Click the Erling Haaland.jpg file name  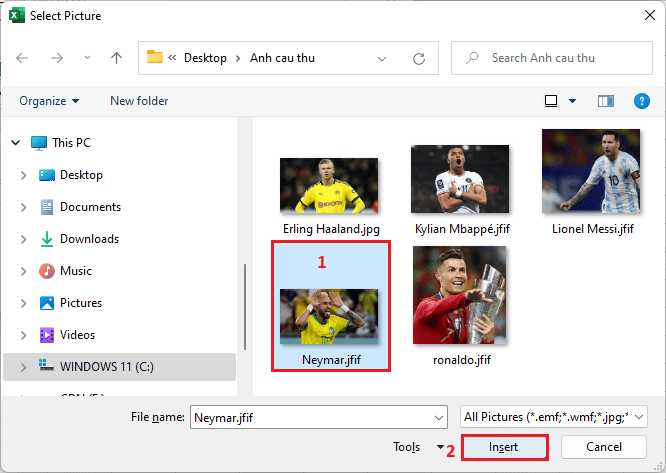coord(331,229)
